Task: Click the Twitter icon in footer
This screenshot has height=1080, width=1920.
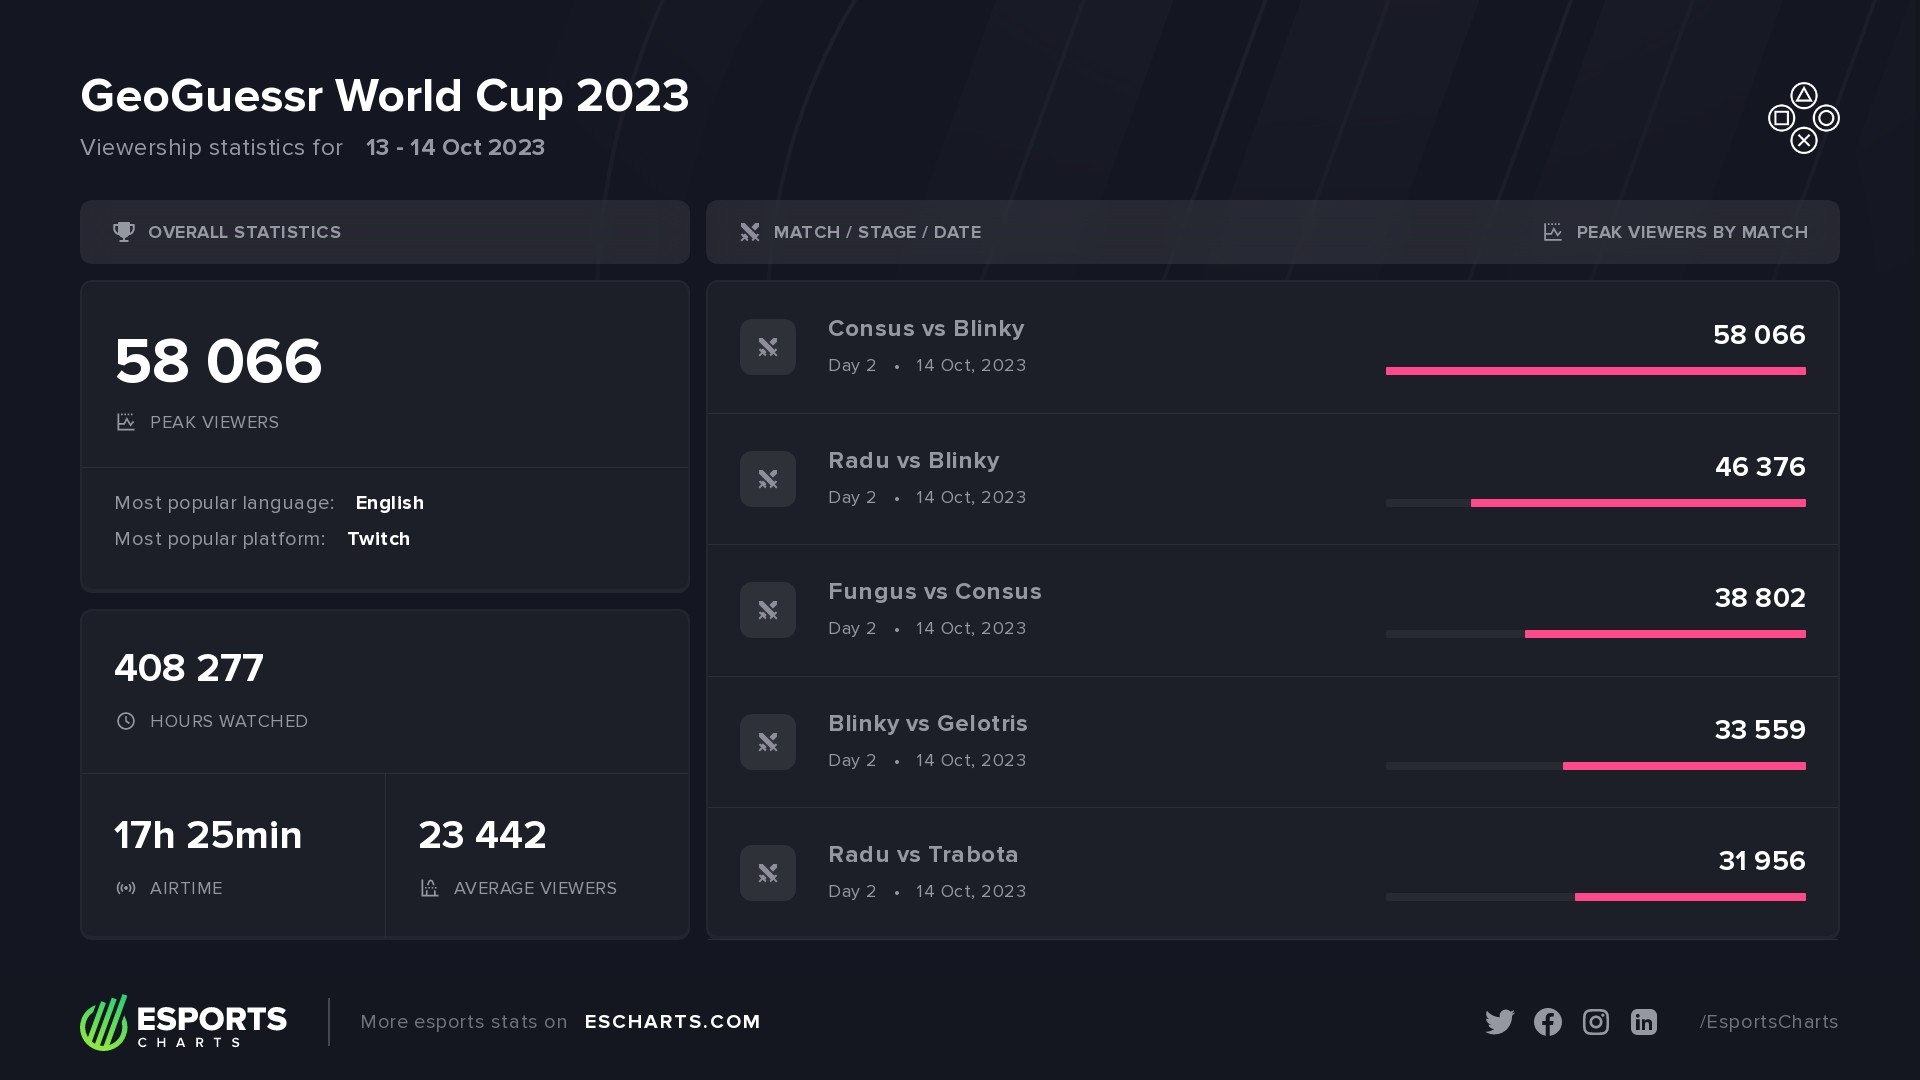Action: point(1499,1022)
